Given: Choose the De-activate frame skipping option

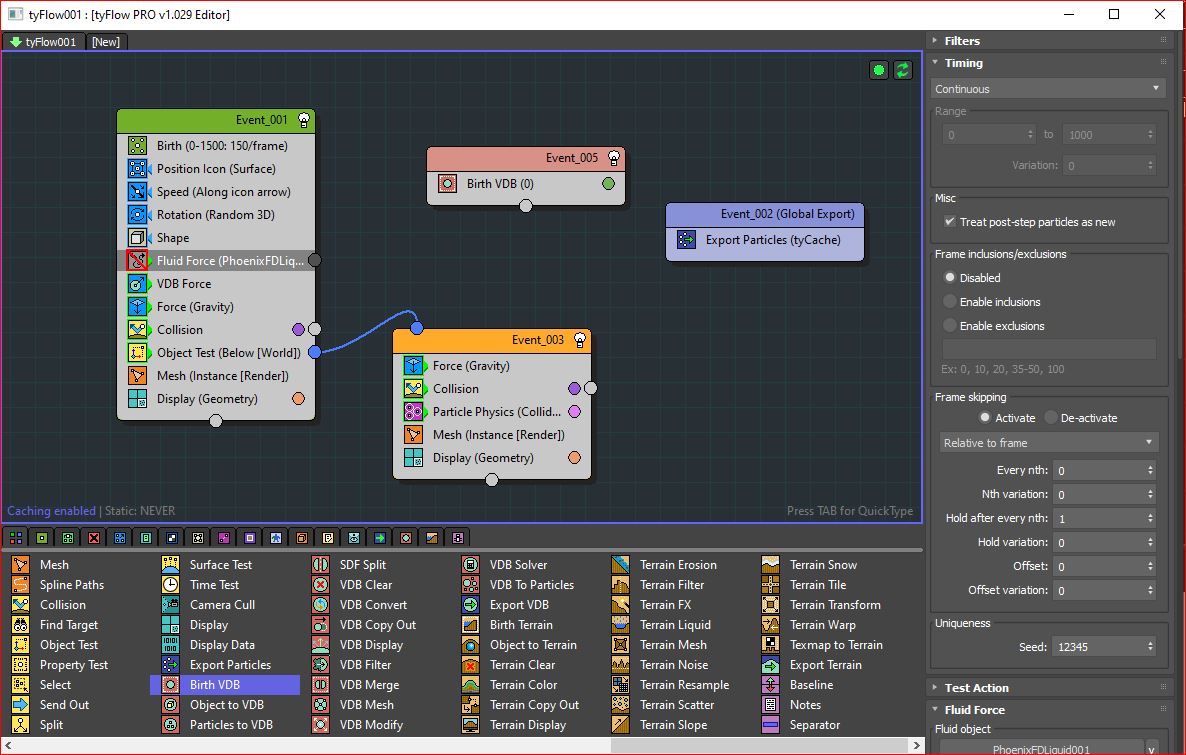Looking at the screenshot, I should (x=1051, y=418).
